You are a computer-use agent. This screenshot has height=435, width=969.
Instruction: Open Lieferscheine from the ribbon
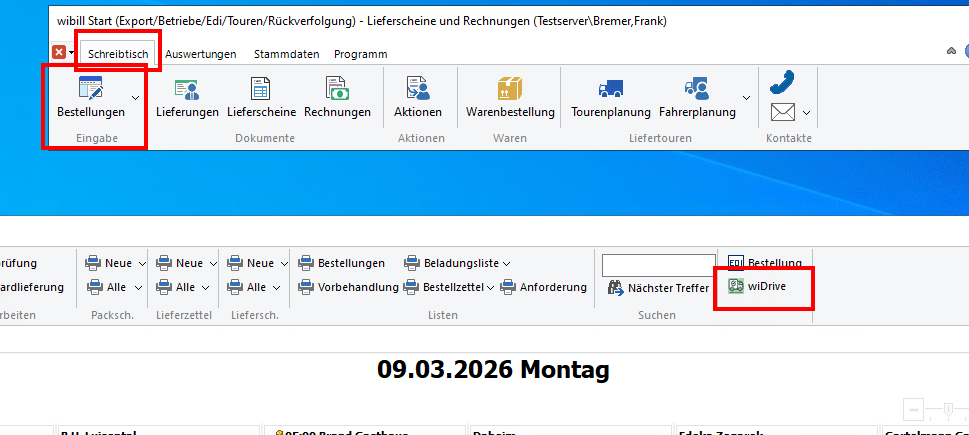262,90
